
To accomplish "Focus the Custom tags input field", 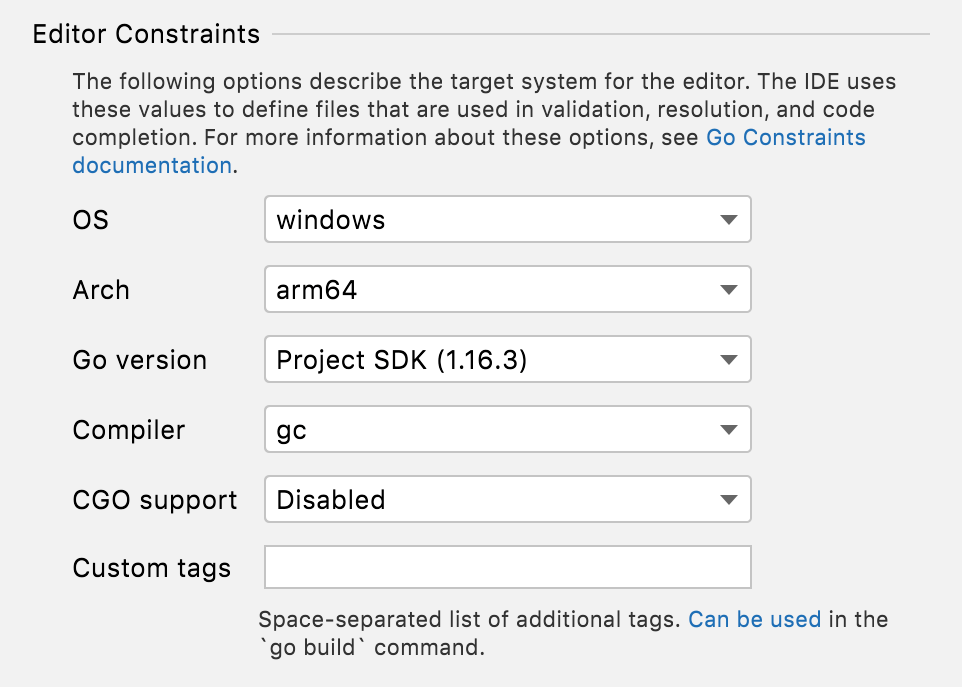I will [x=508, y=567].
